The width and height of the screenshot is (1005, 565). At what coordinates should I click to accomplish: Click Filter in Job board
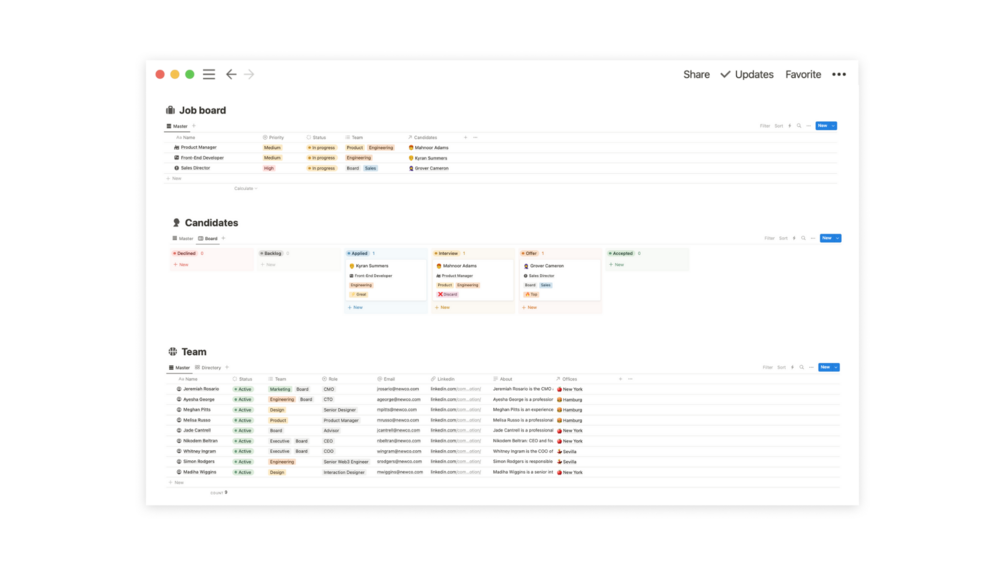pos(765,126)
